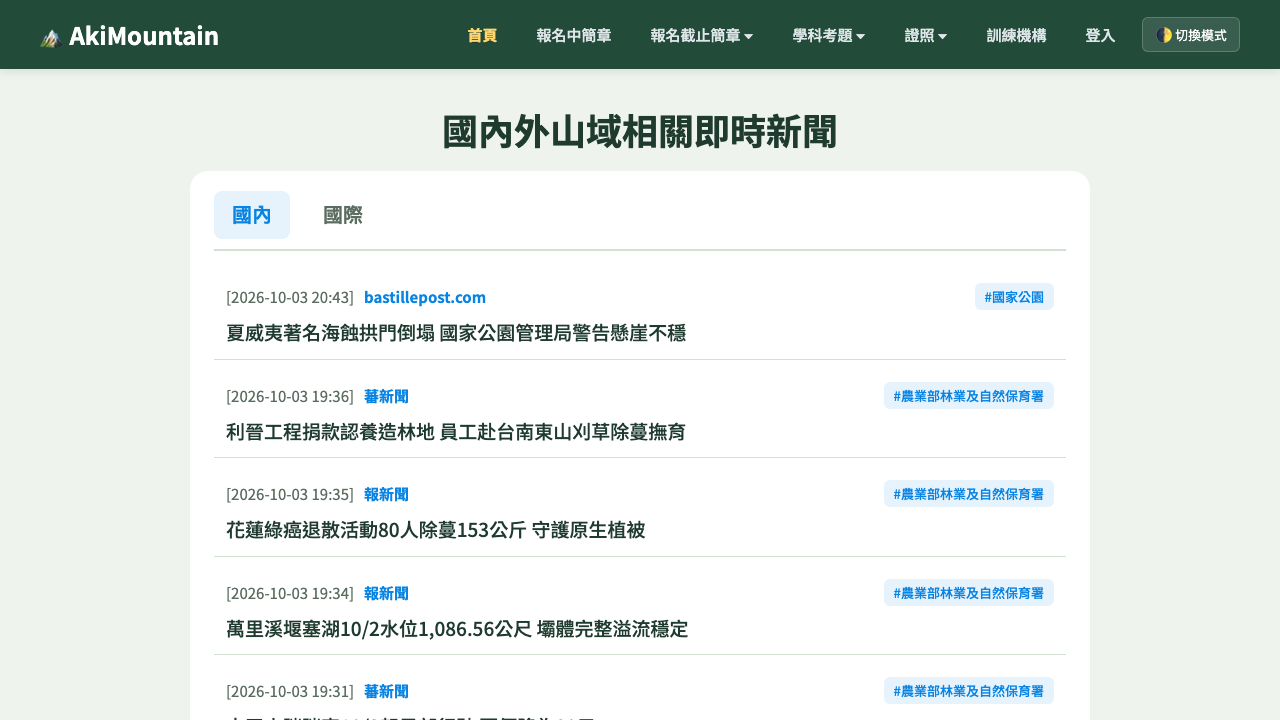Screen dimensions: 1280x720
Task: Switch to the 國際 news tab
Action: pyautogui.click(x=343, y=215)
